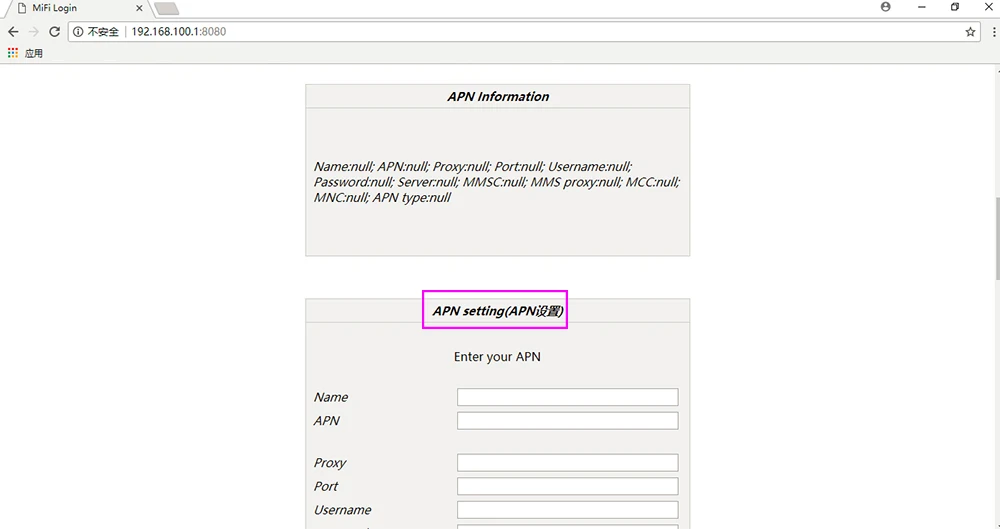This screenshot has height=529, width=1000.
Task: Click the APN setting section header
Action: (497, 311)
